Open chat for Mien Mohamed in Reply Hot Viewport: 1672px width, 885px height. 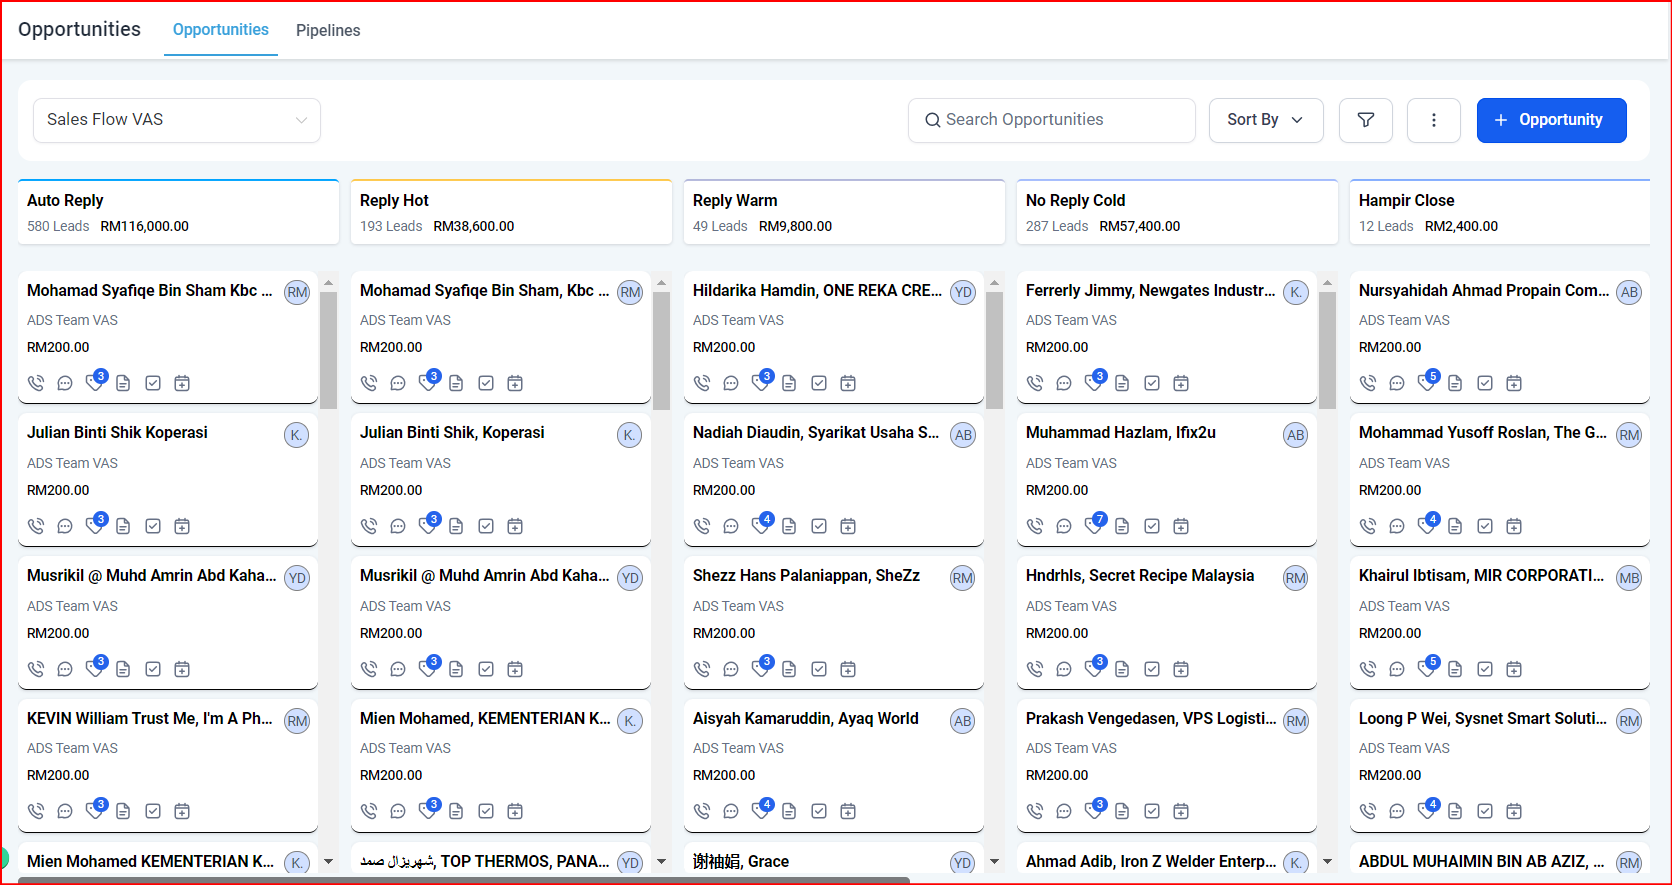pos(398,811)
